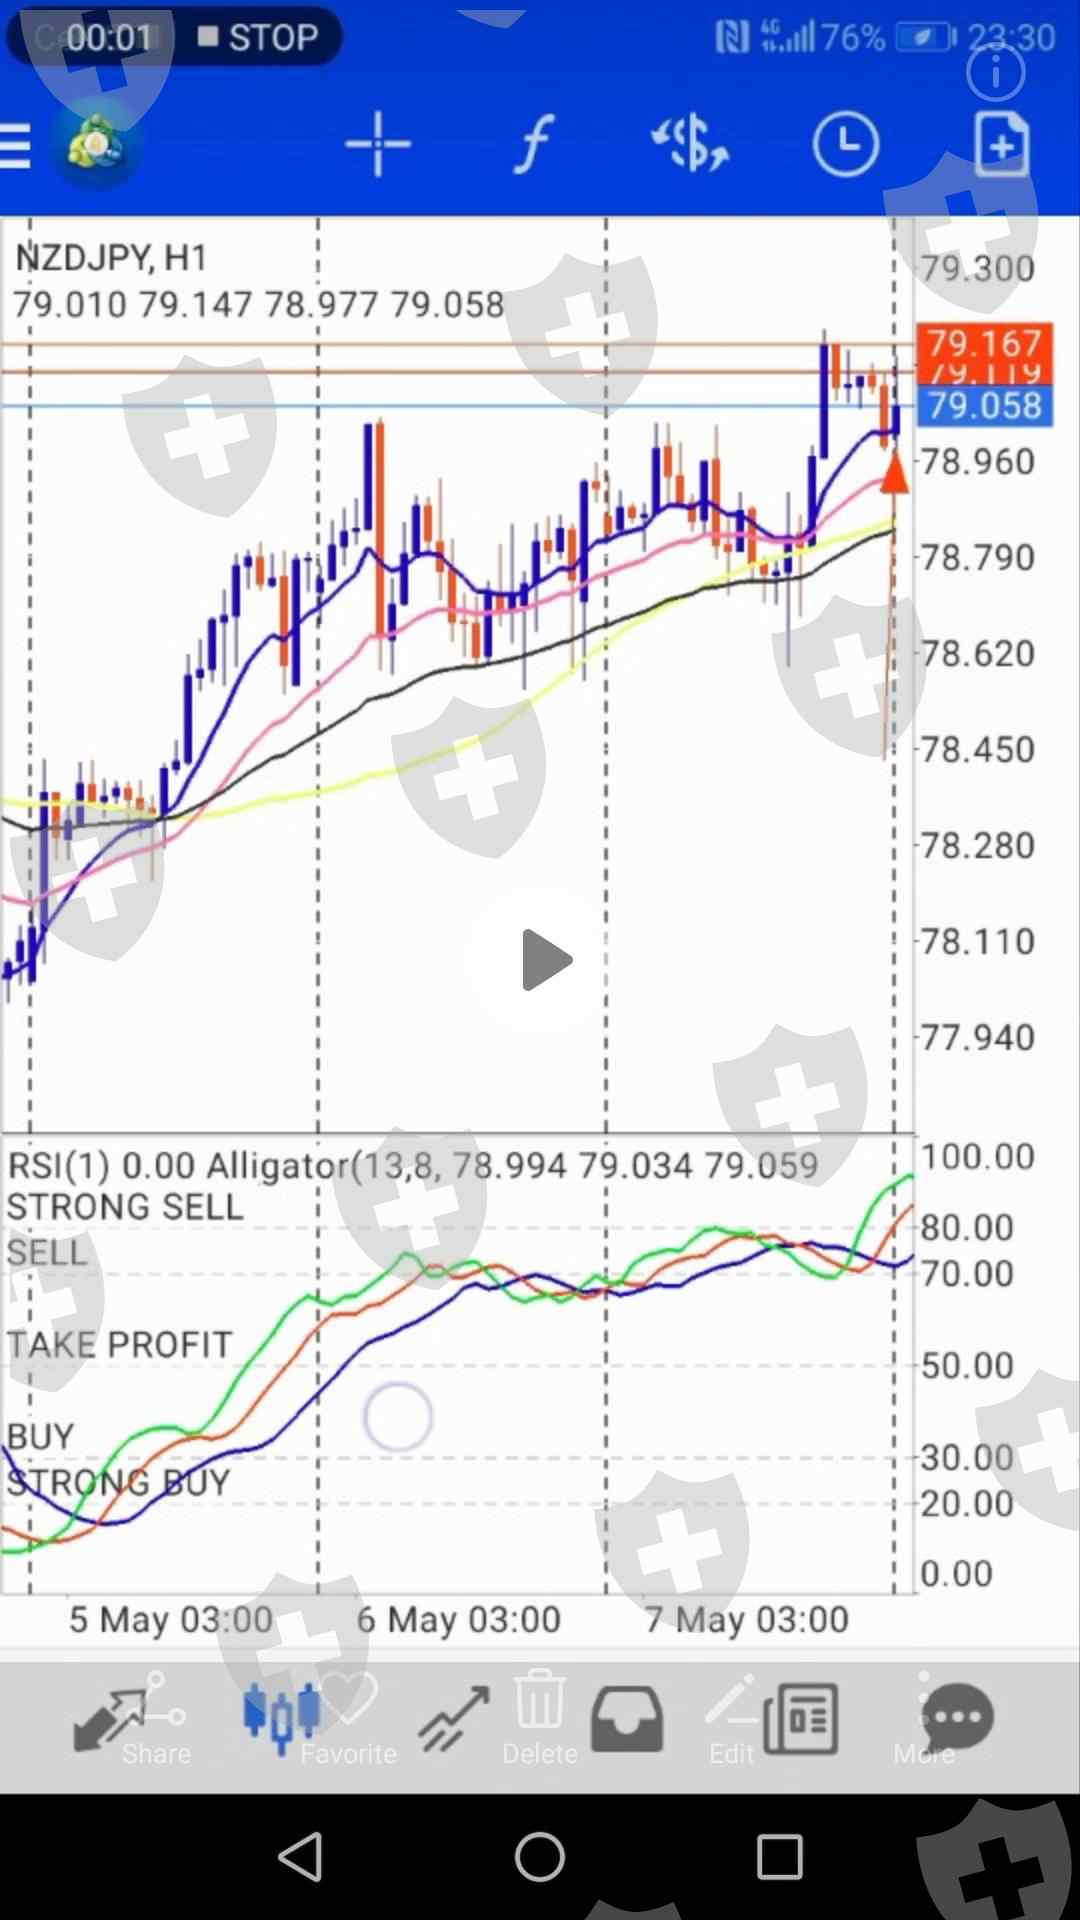Tap the 23:30 clock in status bar

click(x=1011, y=38)
